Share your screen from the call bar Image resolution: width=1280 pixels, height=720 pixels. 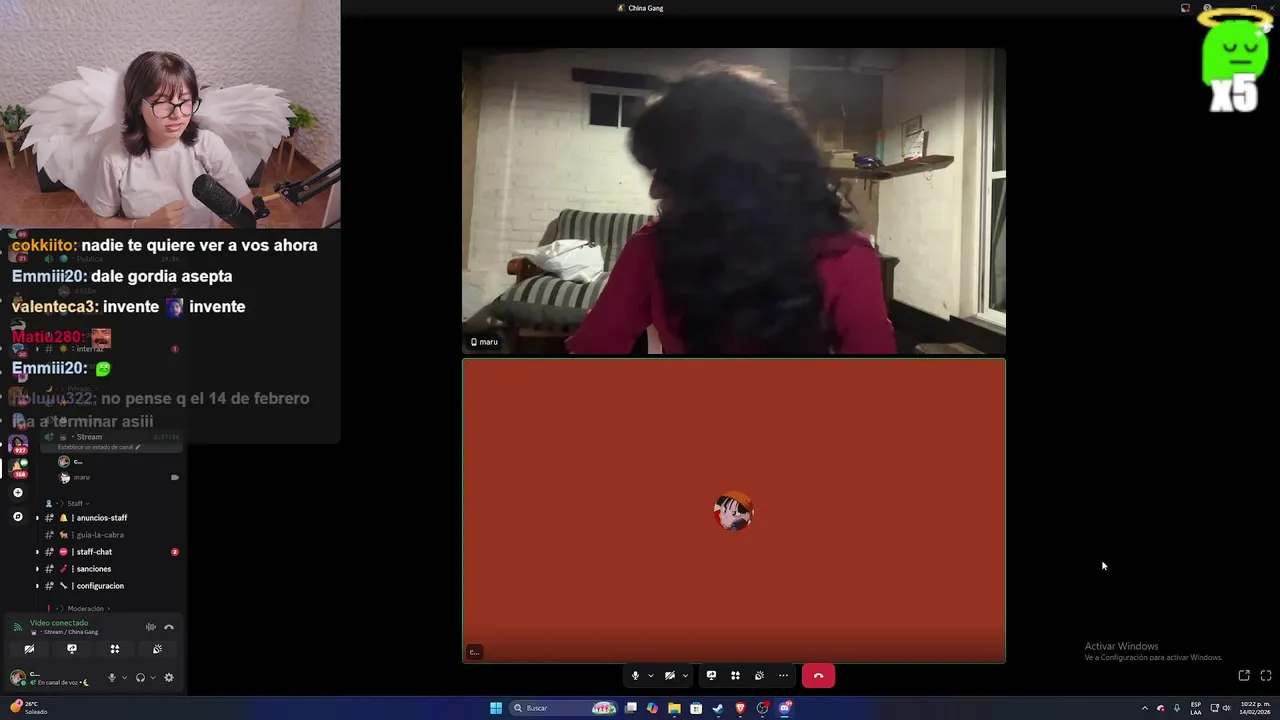point(711,676)
